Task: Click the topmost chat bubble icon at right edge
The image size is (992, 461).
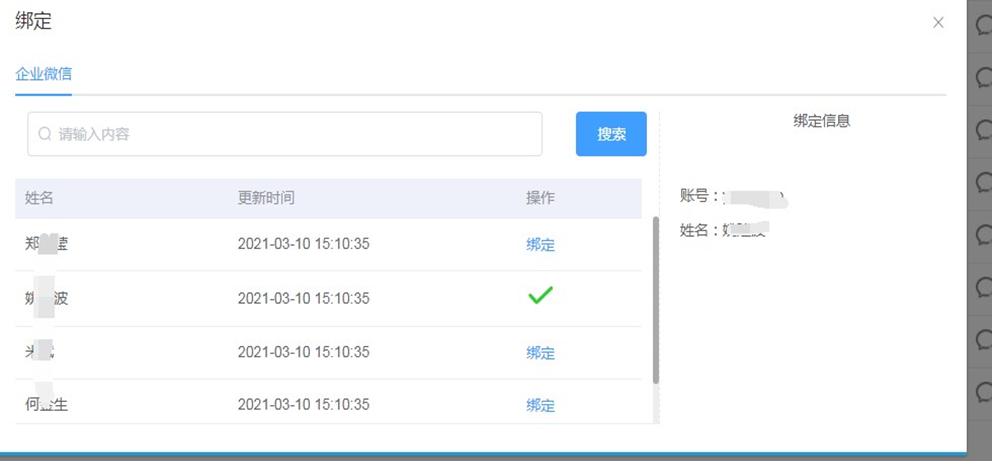Action: (x=982, y=29)
